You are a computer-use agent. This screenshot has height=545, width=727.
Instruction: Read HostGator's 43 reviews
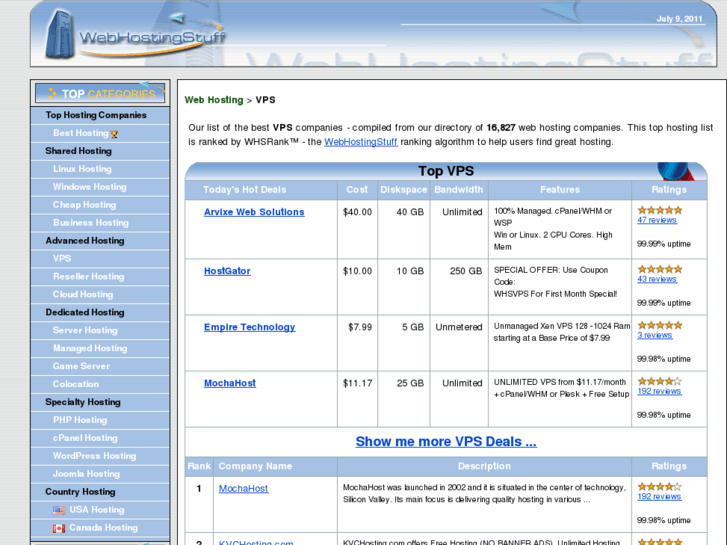657,279
